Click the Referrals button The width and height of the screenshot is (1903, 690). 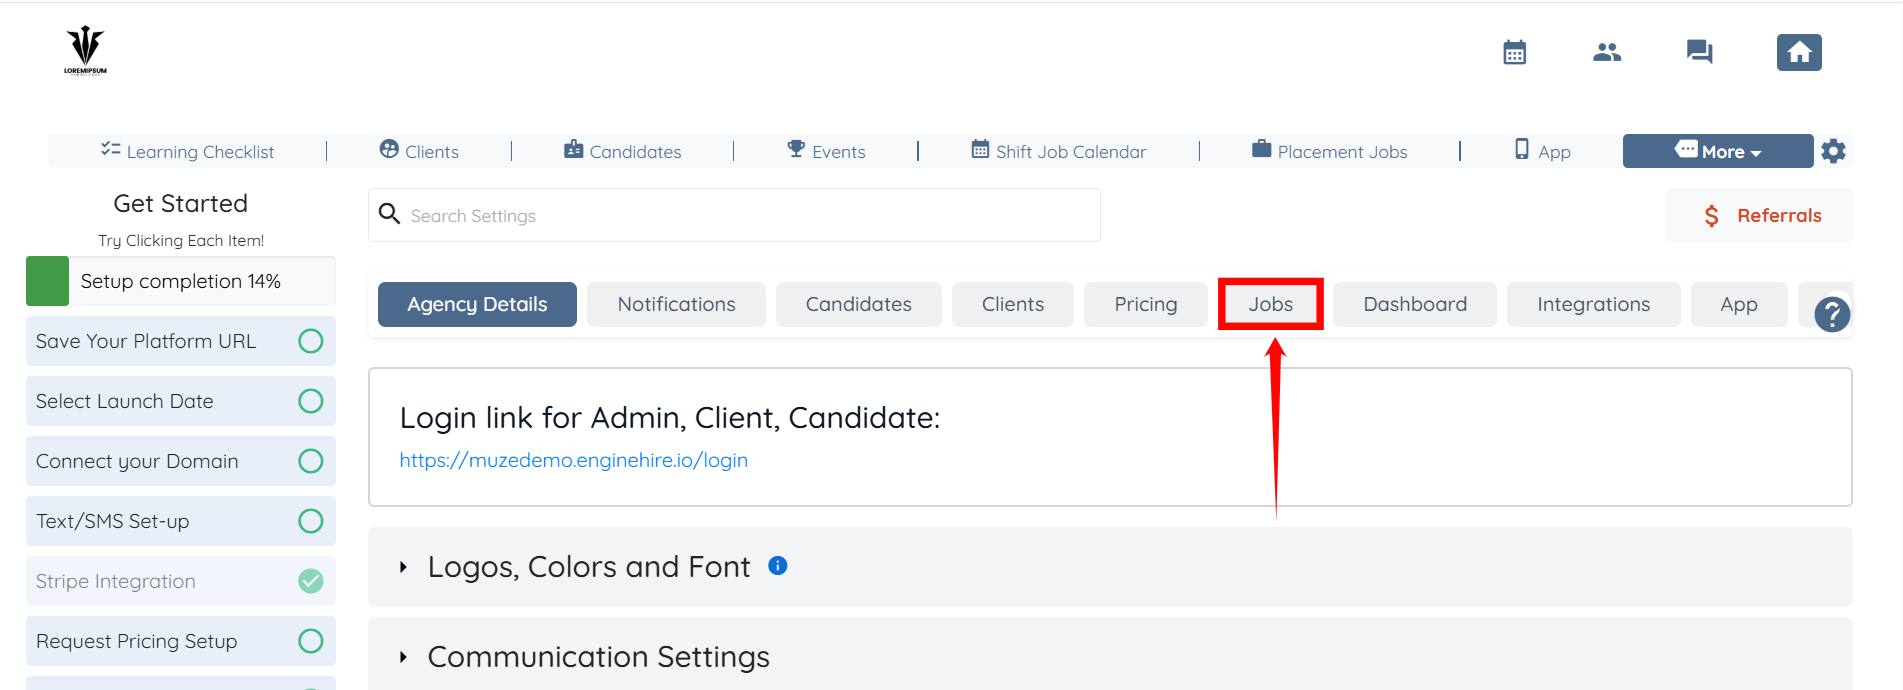[1760, 215]
